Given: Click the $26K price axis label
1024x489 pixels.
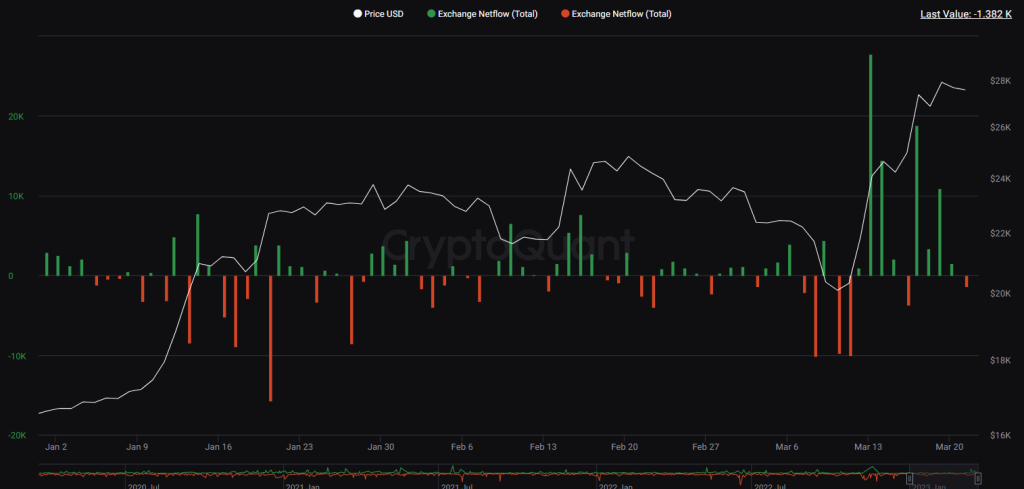Looking at the screenshot, I should click(x=1001, y=127).
